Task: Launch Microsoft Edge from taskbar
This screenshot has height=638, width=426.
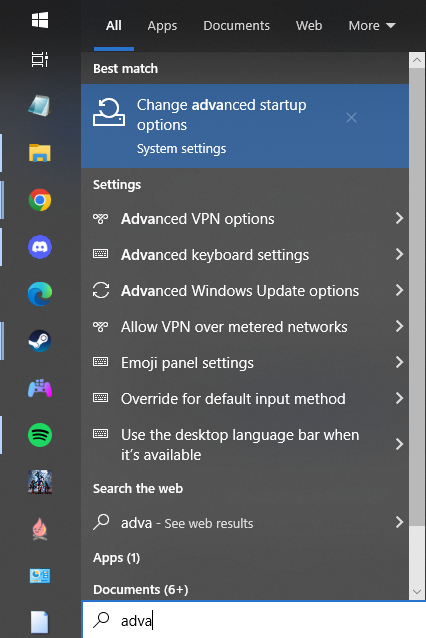Action: (x=40, y=294)
